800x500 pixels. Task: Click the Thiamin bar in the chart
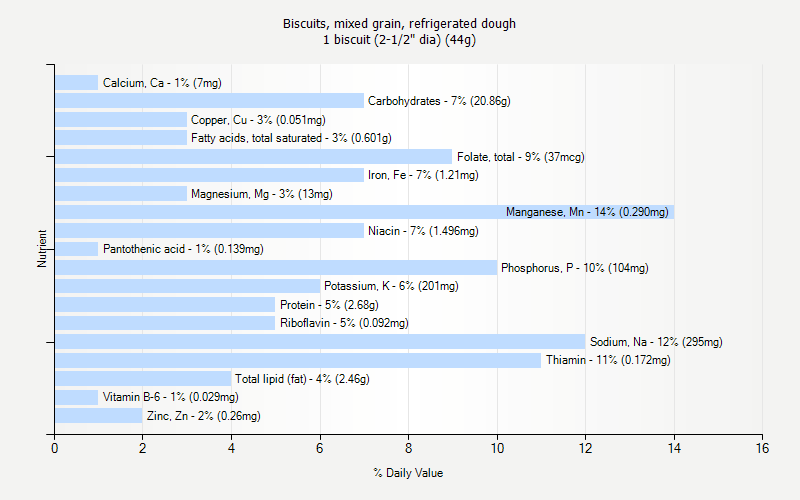(298, 360)
